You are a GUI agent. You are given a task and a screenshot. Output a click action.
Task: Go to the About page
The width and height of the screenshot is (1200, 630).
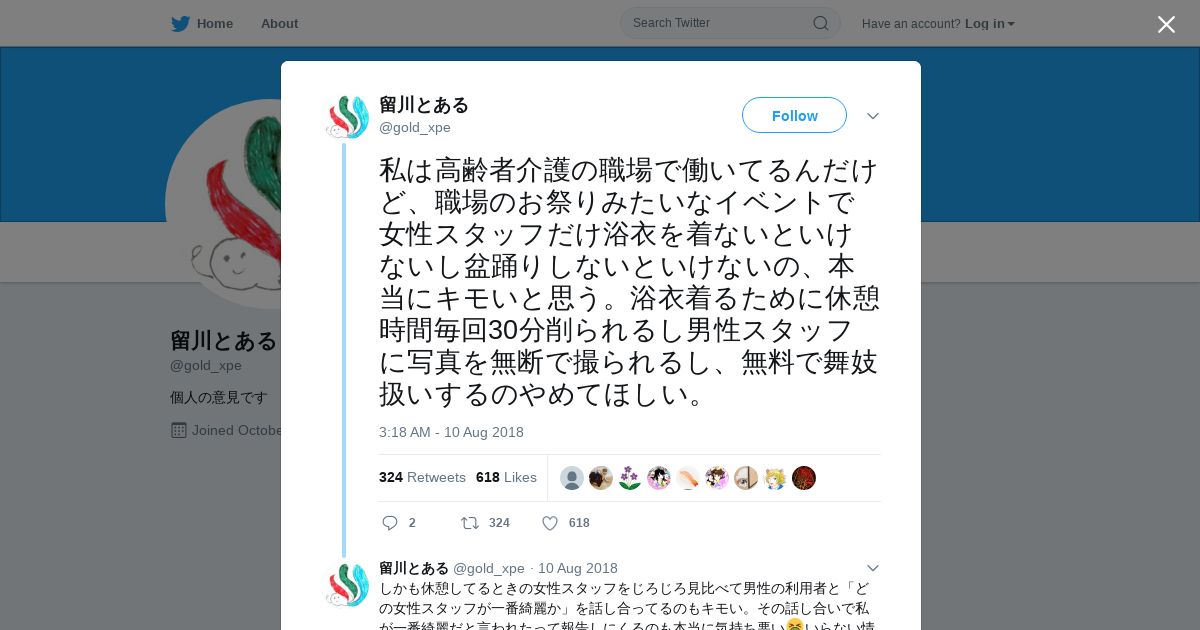pyautogui.click(x=279, y=24)
